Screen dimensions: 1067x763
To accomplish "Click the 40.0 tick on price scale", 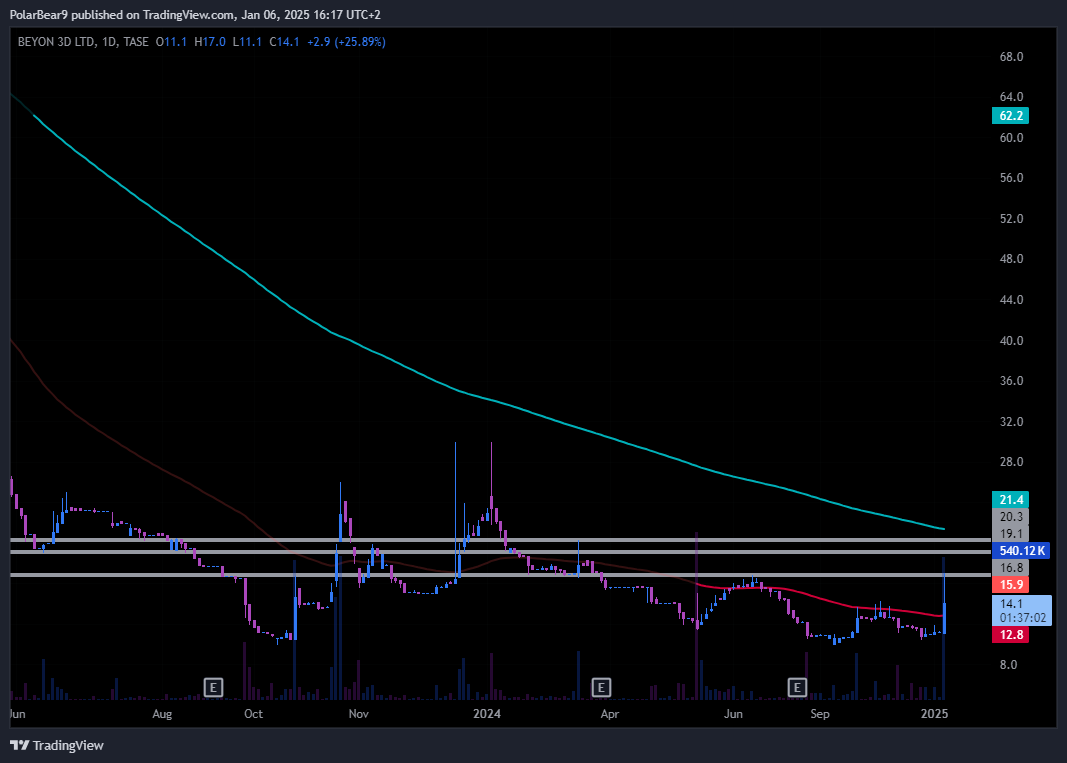I will (x=1011, y=340).
